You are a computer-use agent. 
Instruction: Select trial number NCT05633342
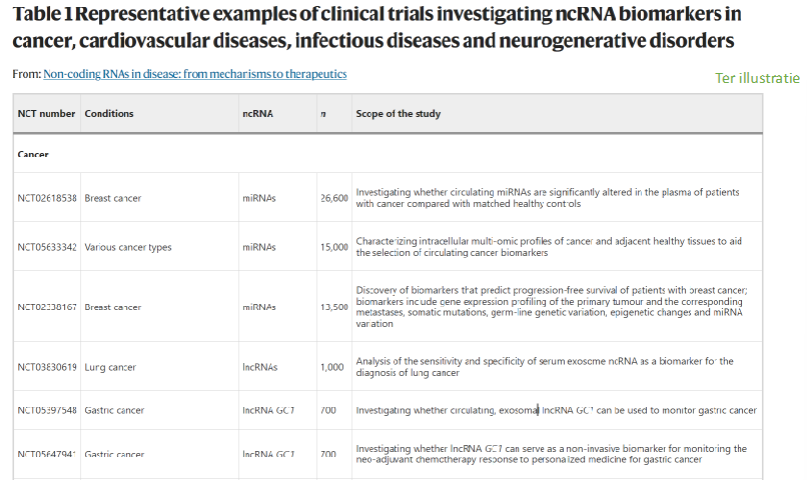47,247
